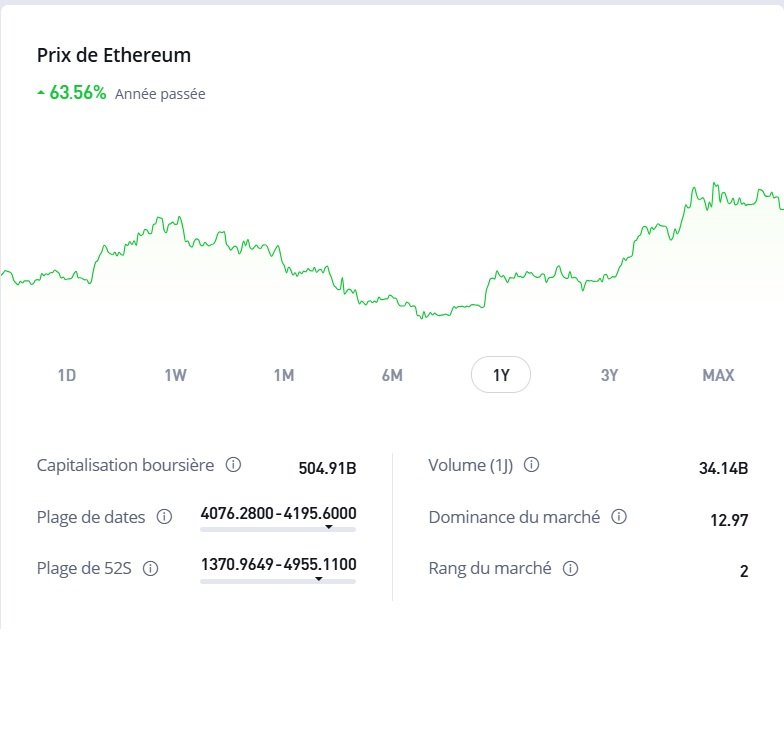This screenshot has height=733, width=784.
Task: Select the 6M chart period
Action: point(392,375)
